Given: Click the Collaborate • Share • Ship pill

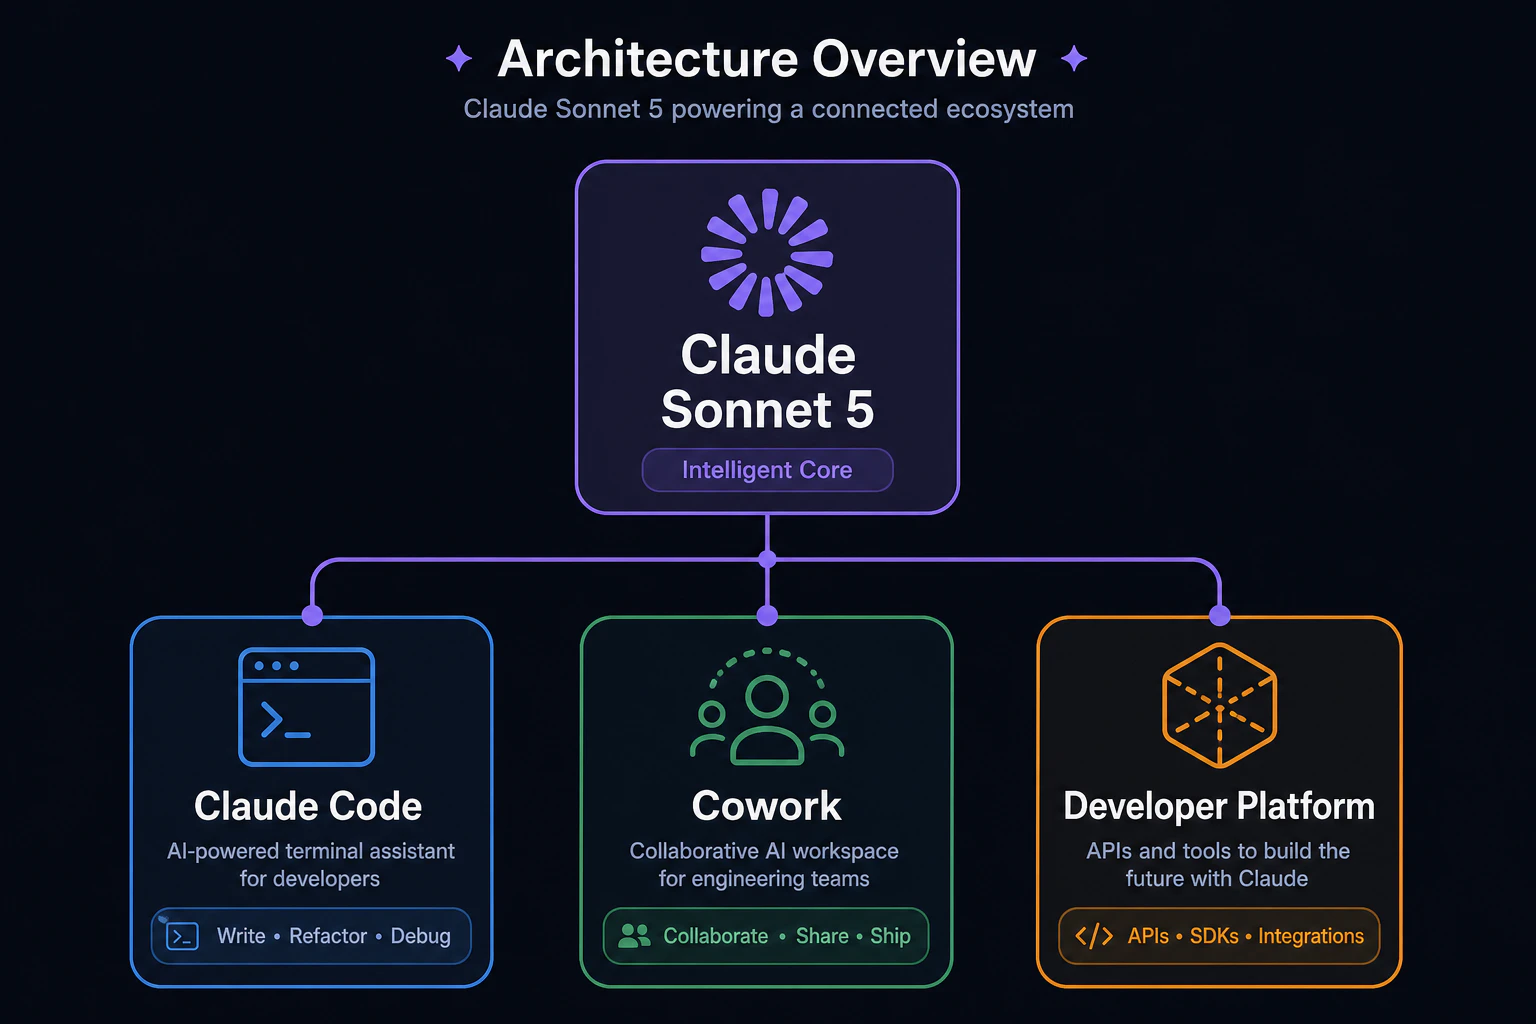Looking at the screenshot, I should (x=766, y=936).
